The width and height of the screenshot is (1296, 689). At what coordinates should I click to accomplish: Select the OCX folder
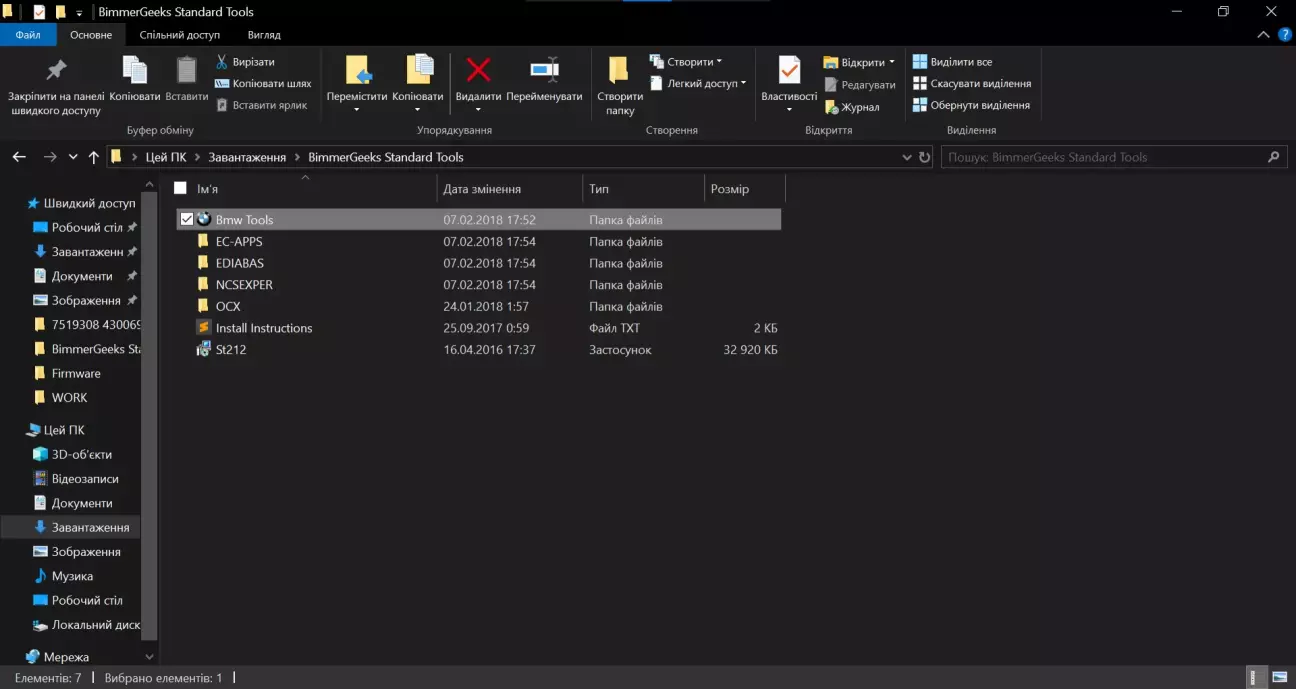228,306
